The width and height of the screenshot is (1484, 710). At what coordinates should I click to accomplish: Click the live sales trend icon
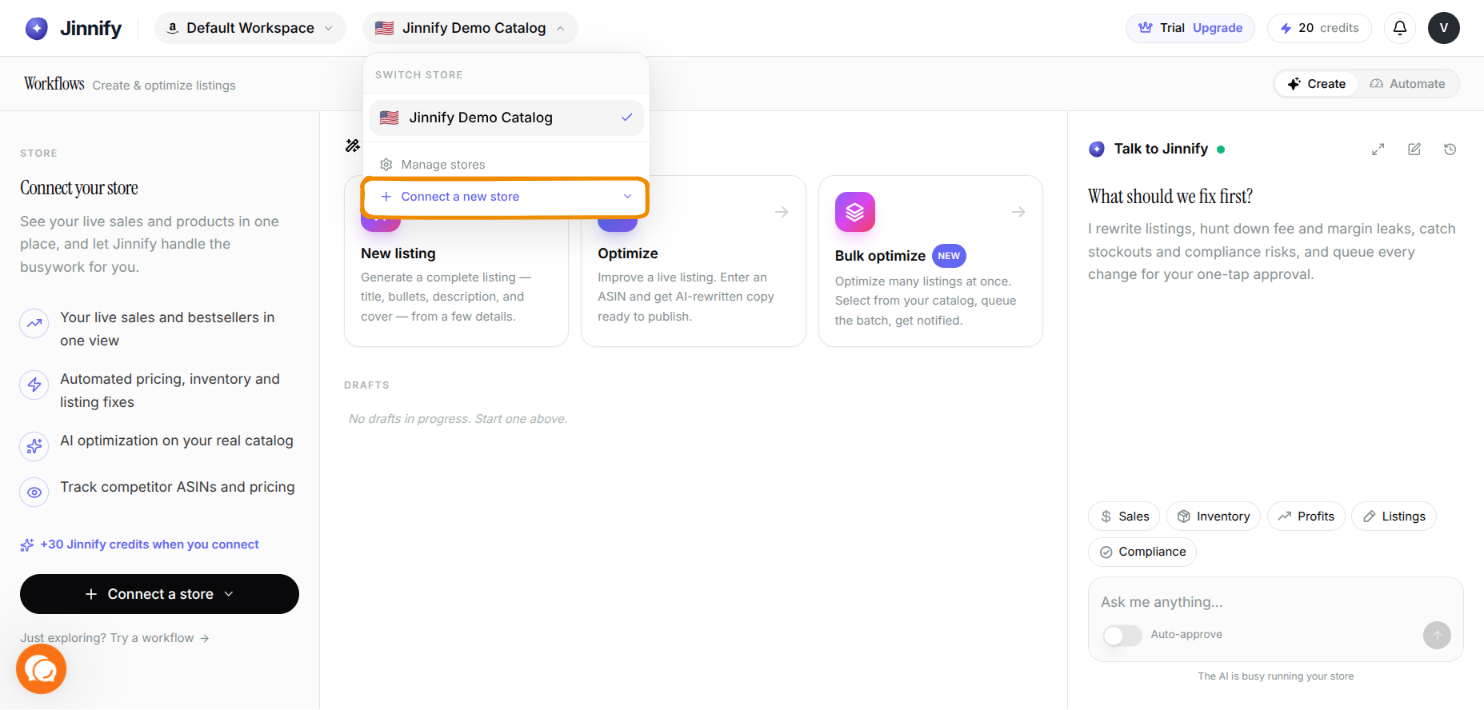[x=35, y=323]
